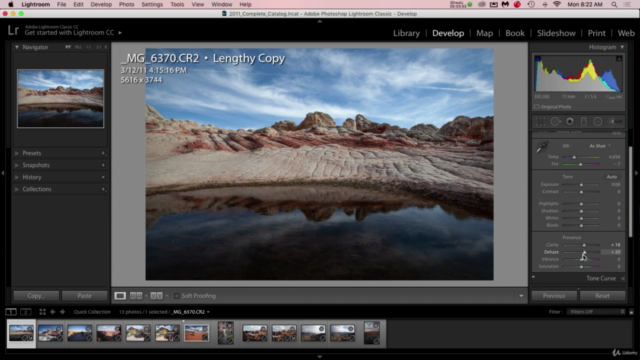Switch to Before/After top-bottom view
The width and height of the screenshot is (640, 360).
pyautogui.click(x=156, y=296)
